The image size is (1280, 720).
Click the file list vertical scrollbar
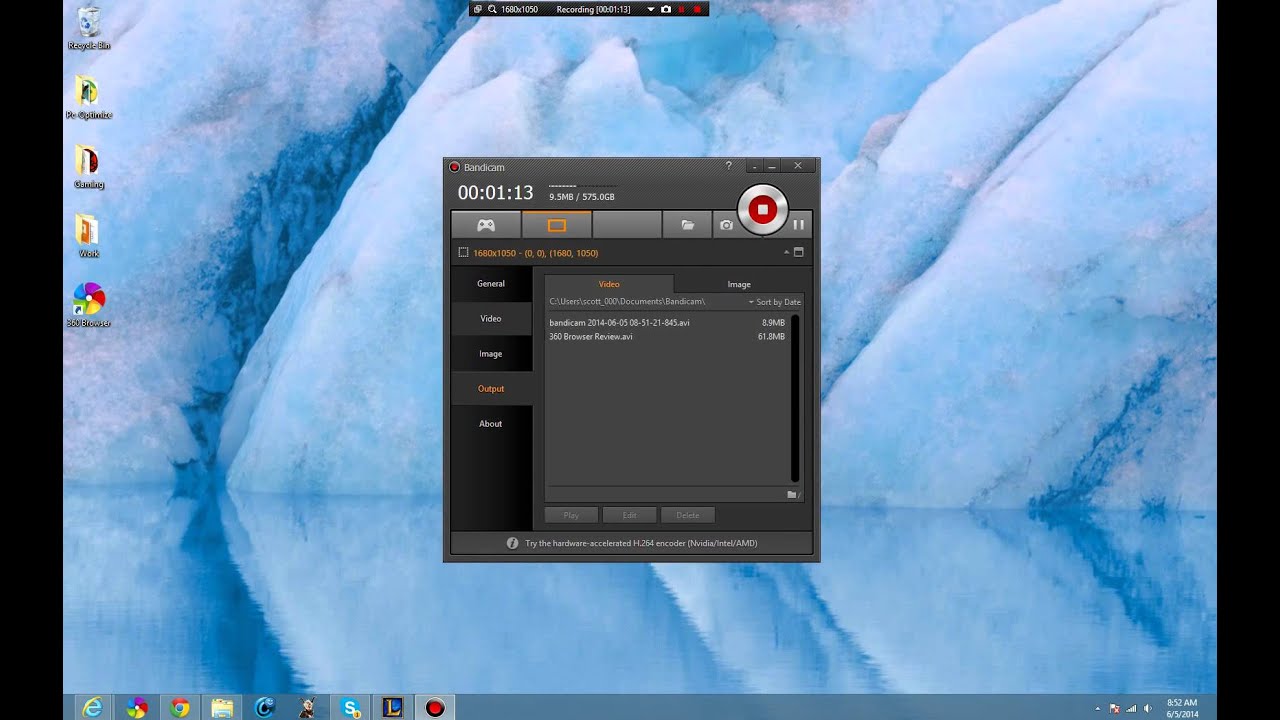click(x=796, y=399)
